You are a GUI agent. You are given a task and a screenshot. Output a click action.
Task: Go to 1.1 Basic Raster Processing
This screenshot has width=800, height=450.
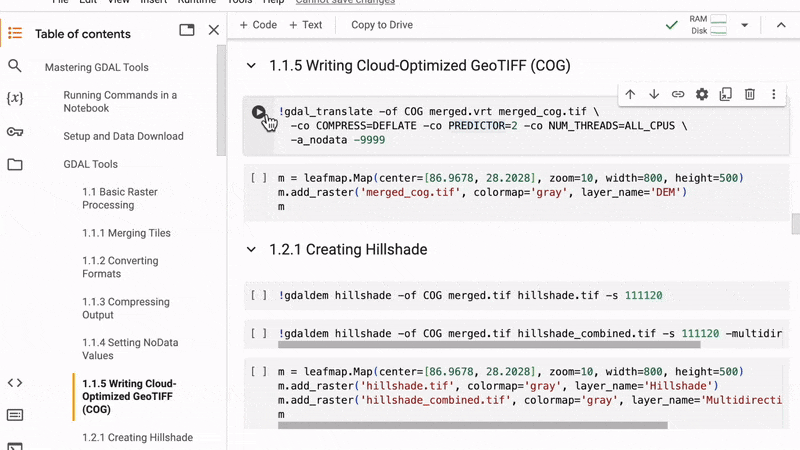[x=120, y=198]
